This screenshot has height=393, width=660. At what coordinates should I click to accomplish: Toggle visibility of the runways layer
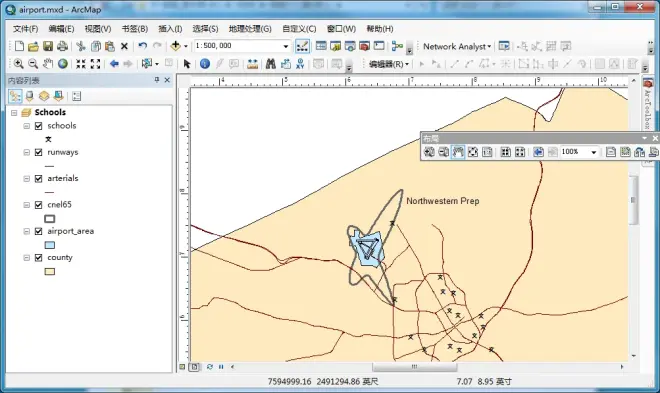coord(39,152)
